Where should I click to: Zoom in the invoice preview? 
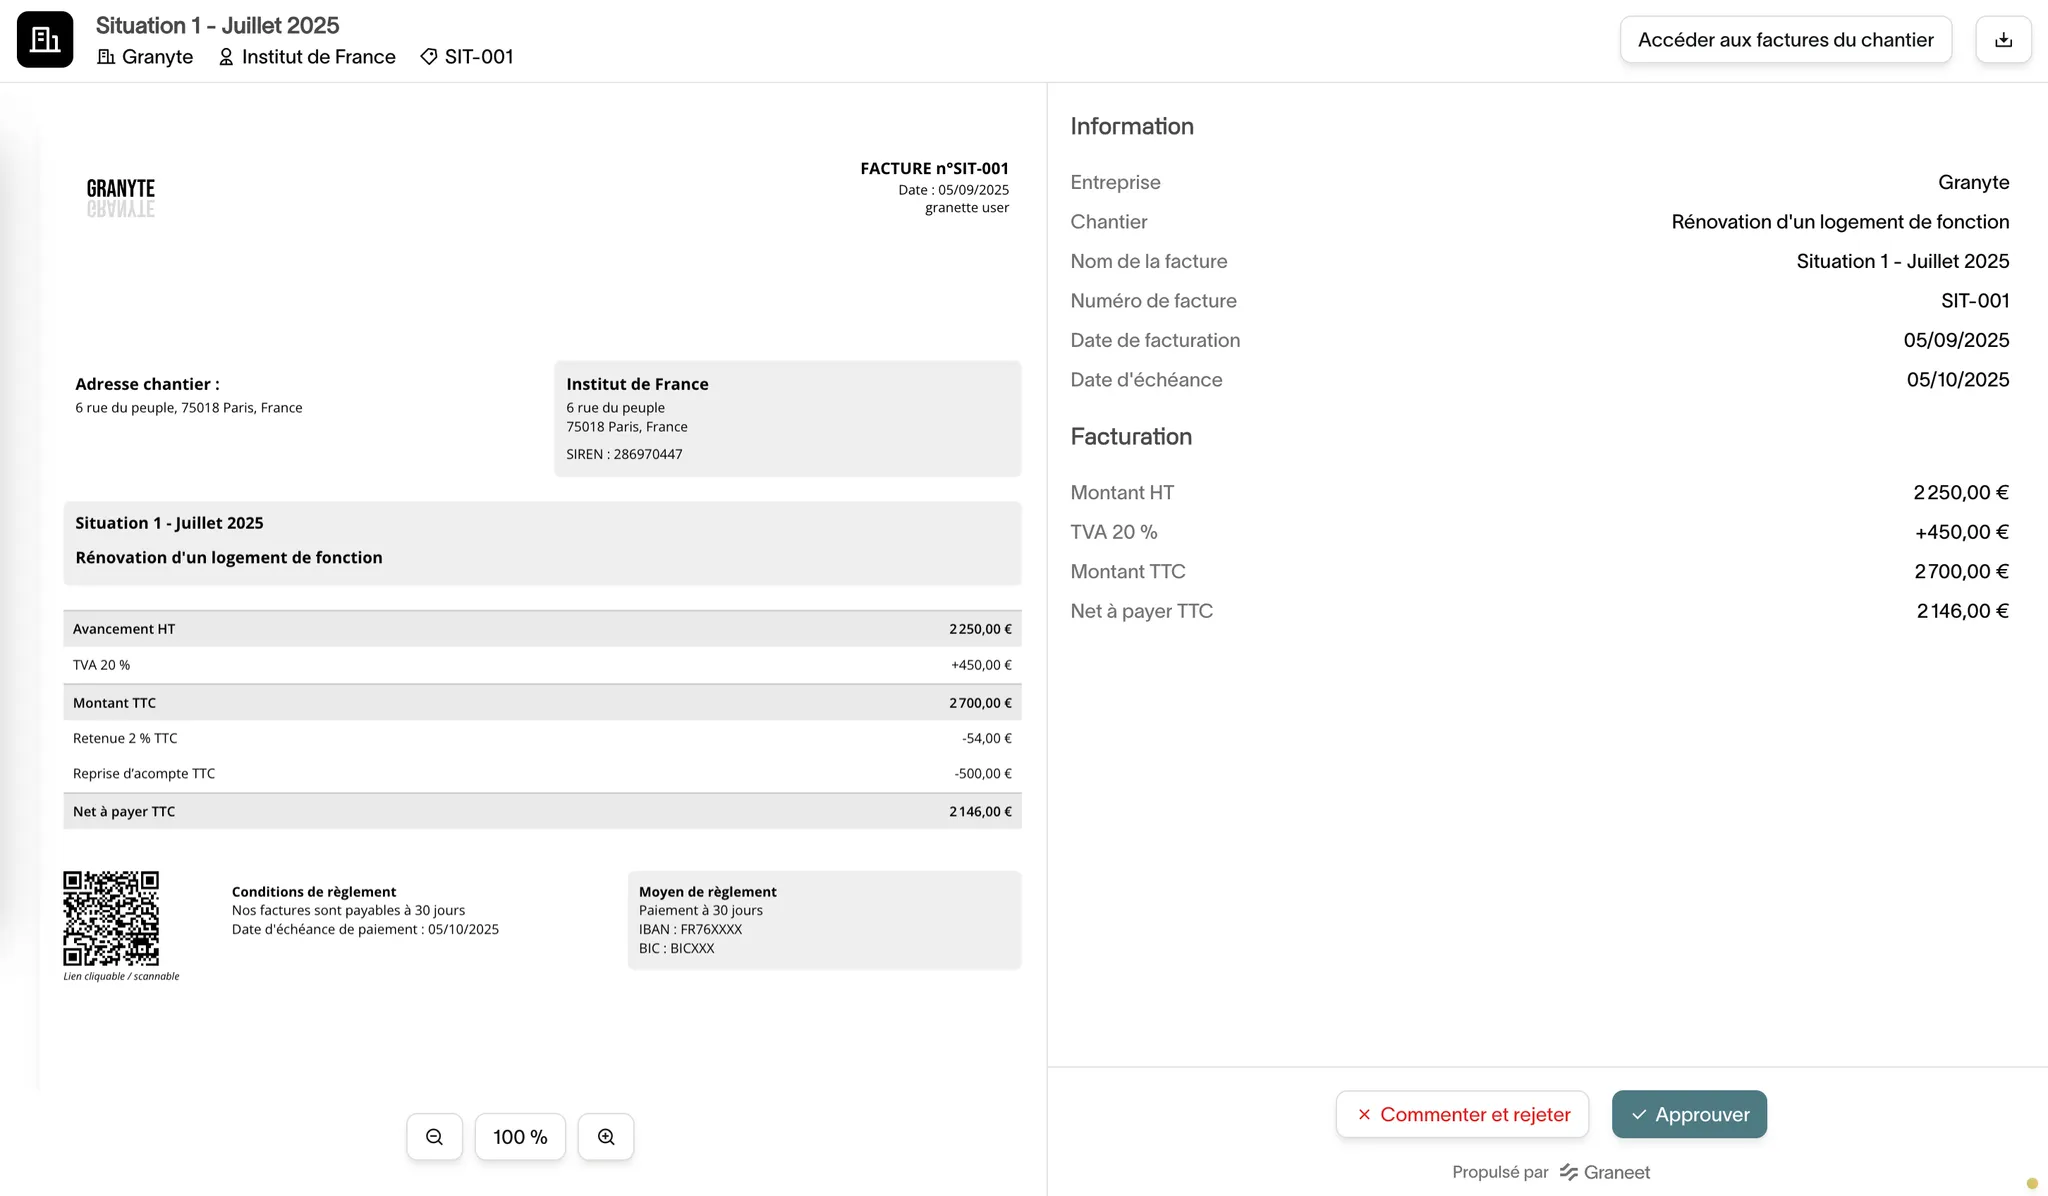pyautogui.click(x=606, y=1137)
